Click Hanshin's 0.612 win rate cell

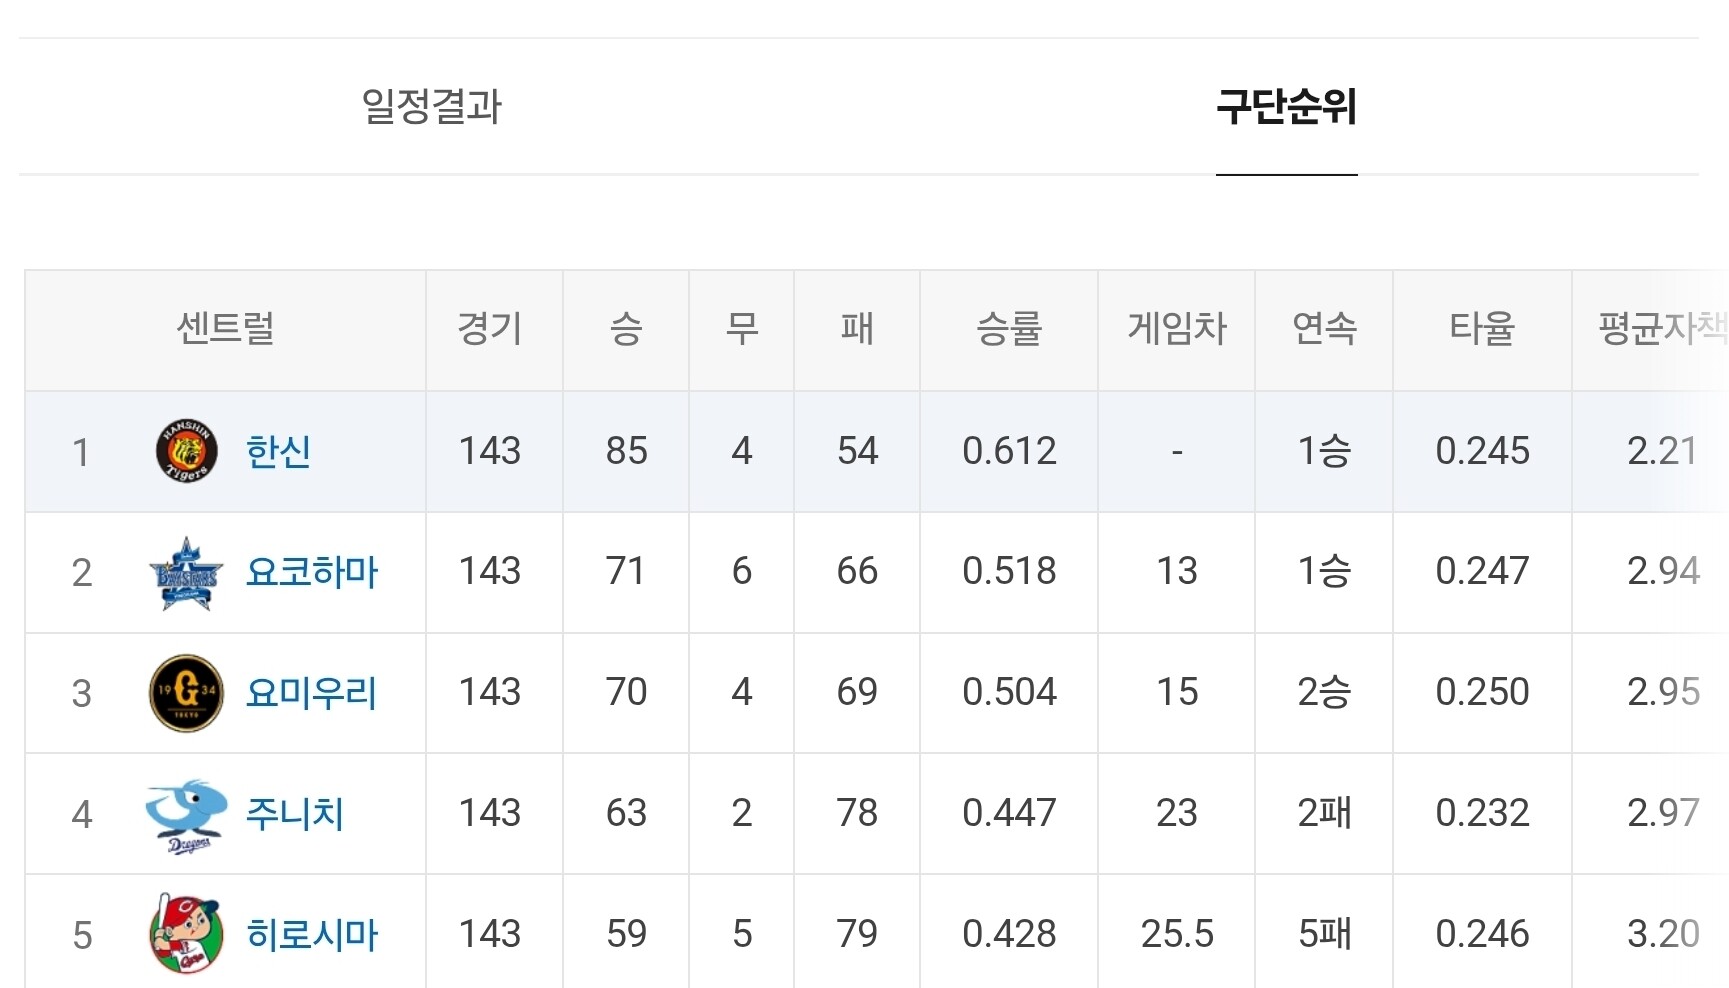(1009, 451)
